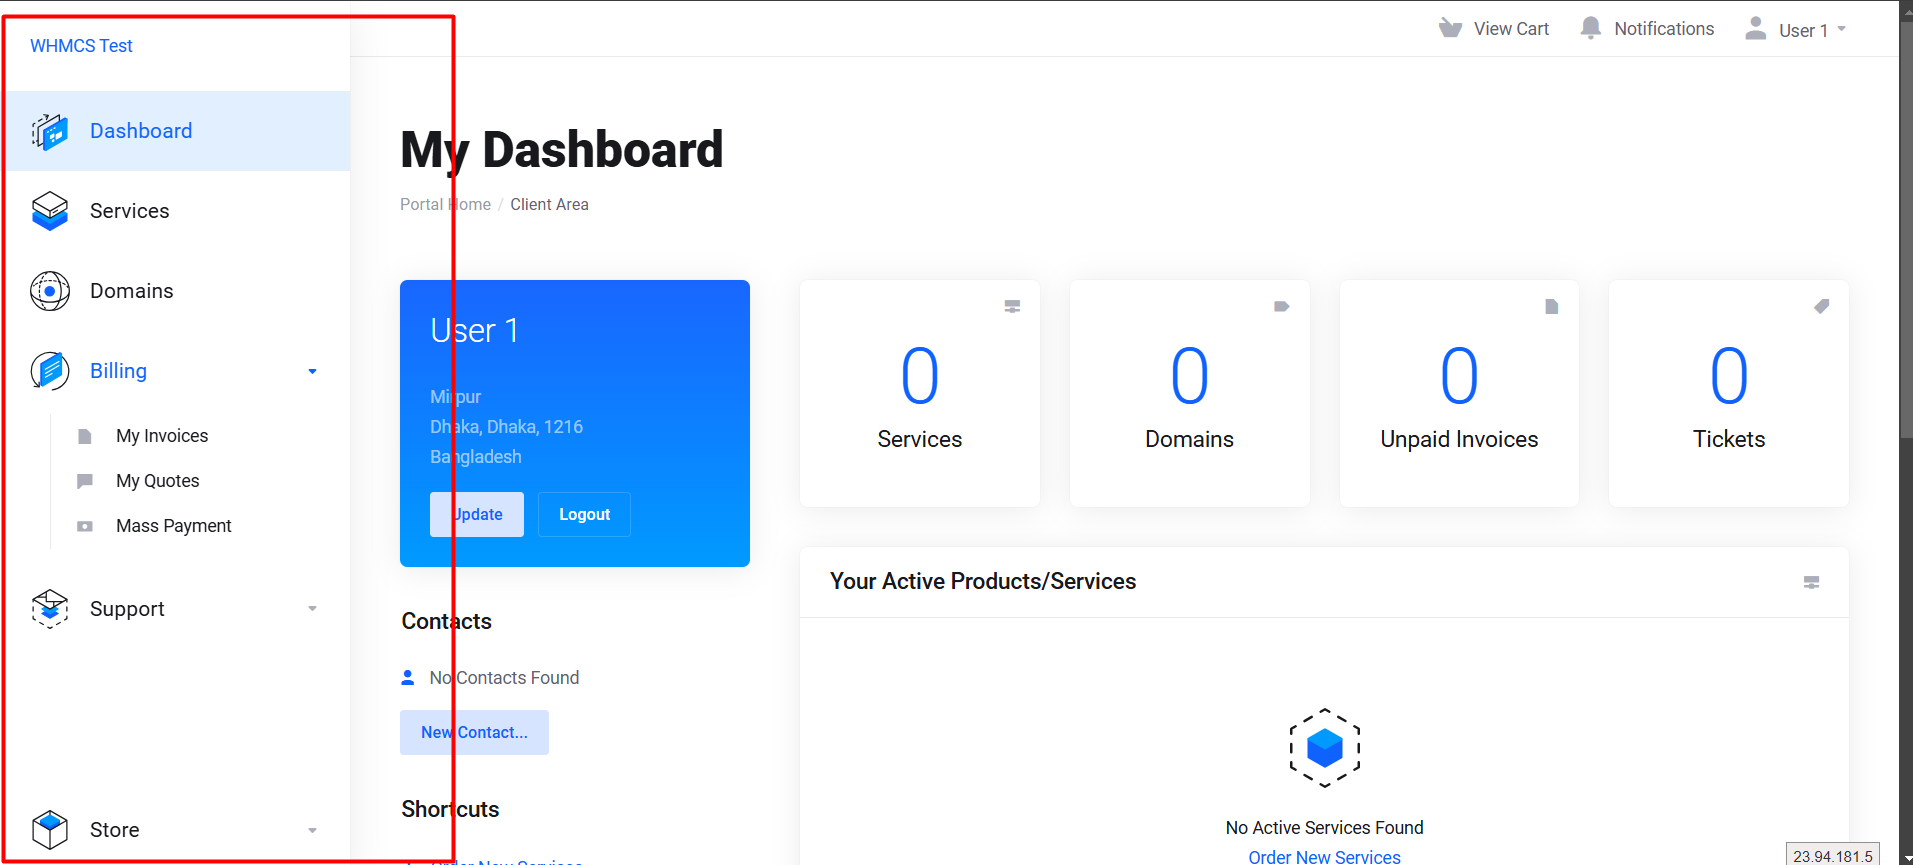Select the Store menu label
The width and height of the screenshot is (1913, 865).
(x=115, y=830)
